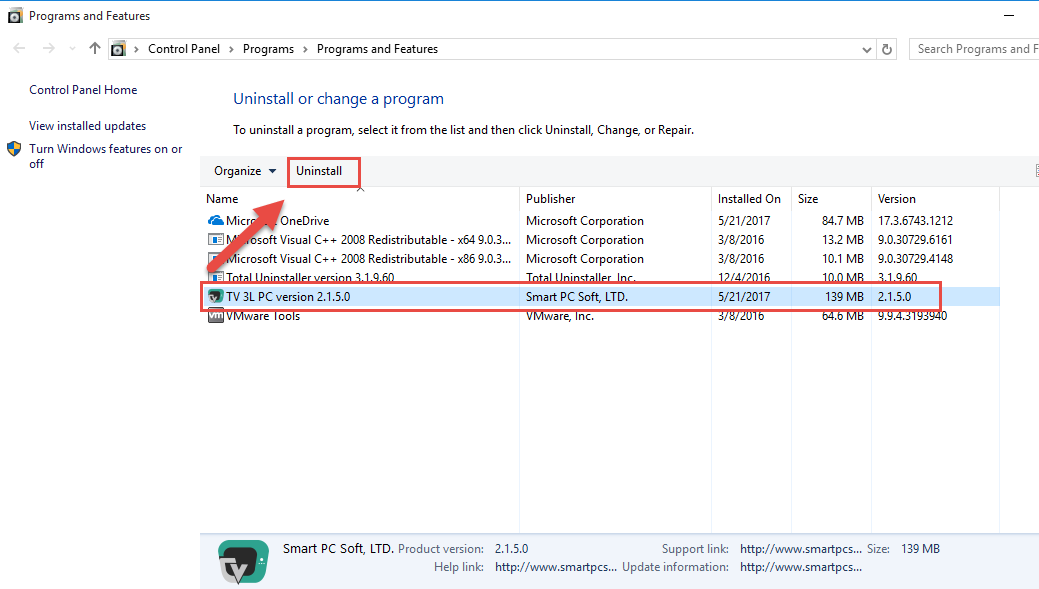Open the recent locations dropdown arrow
The image size is (1039, 589).
point(72,49)
